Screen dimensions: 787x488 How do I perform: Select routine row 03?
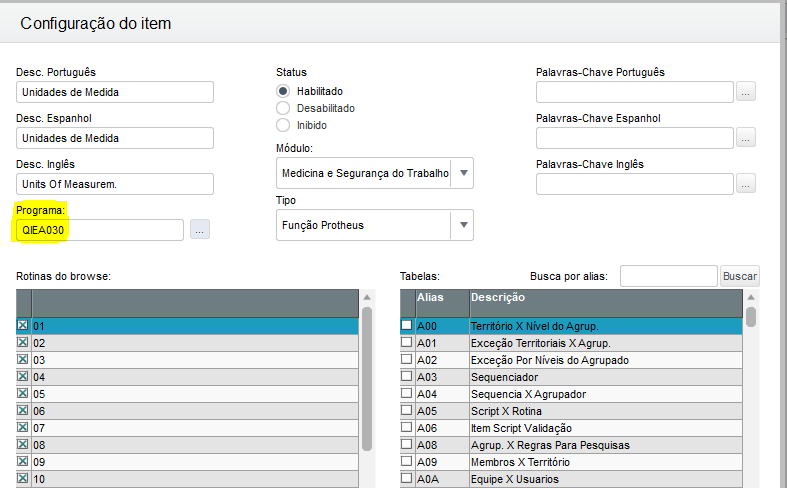(187, 360)
